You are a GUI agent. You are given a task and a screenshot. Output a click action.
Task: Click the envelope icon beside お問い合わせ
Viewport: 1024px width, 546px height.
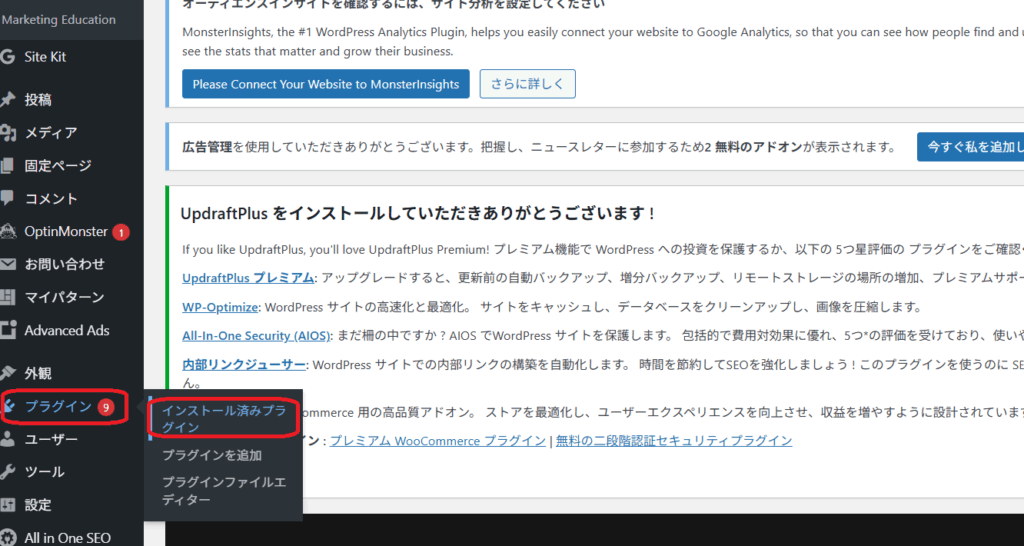click(7, 265)
